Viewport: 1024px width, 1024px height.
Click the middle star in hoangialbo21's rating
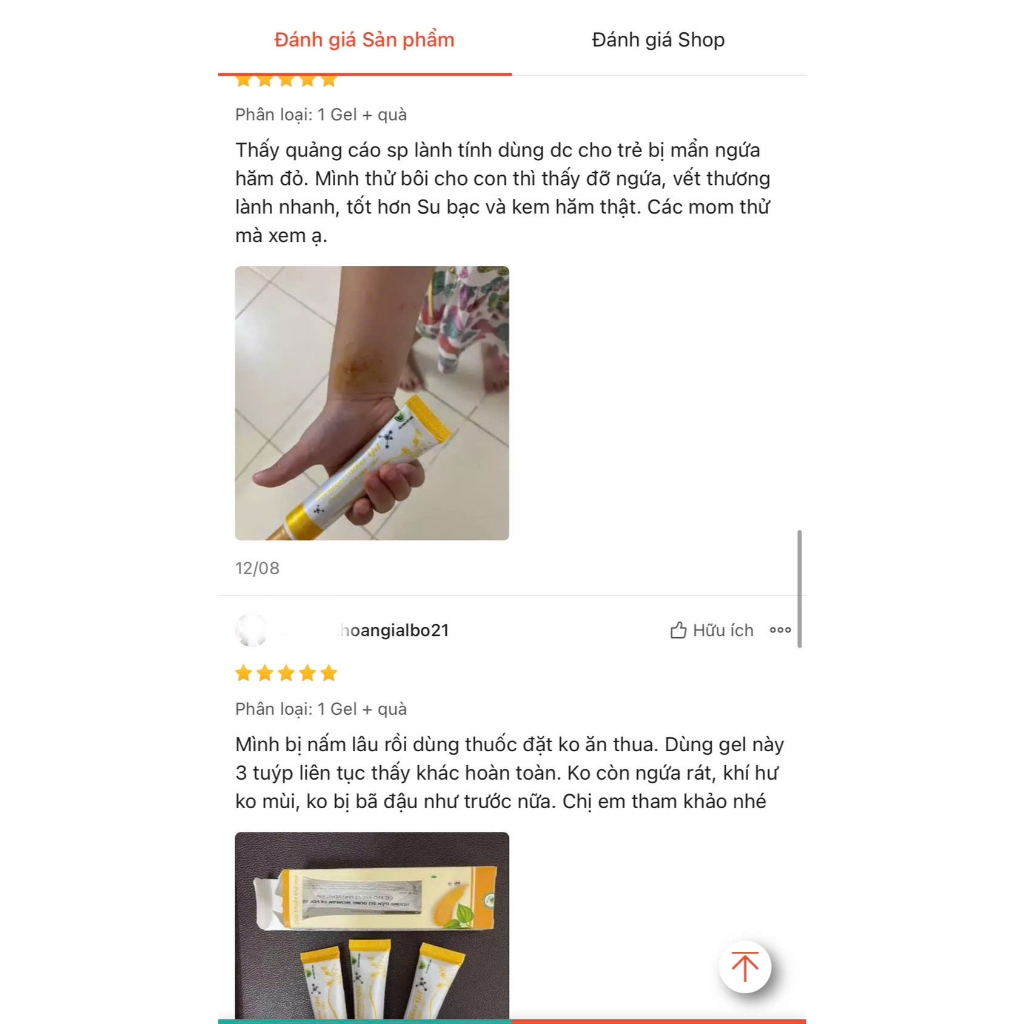[286, 673]
